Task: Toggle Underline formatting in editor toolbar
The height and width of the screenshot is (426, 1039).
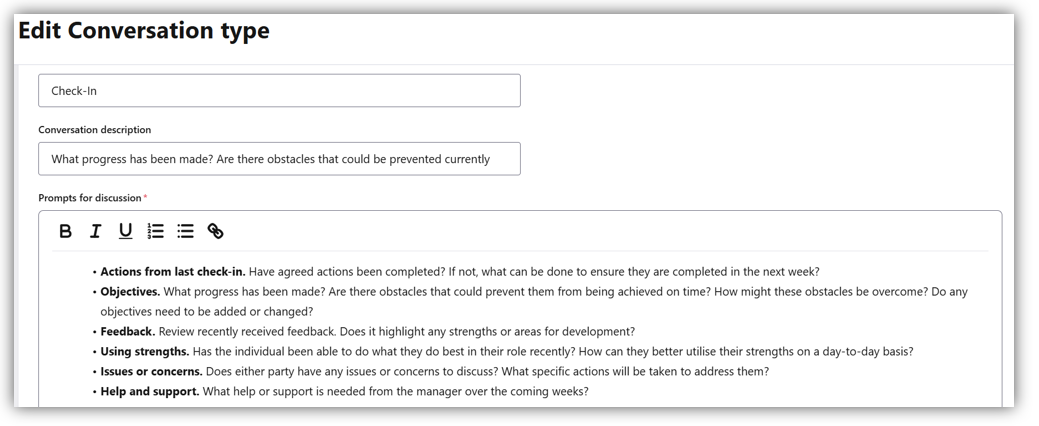Action: point(125,231)
